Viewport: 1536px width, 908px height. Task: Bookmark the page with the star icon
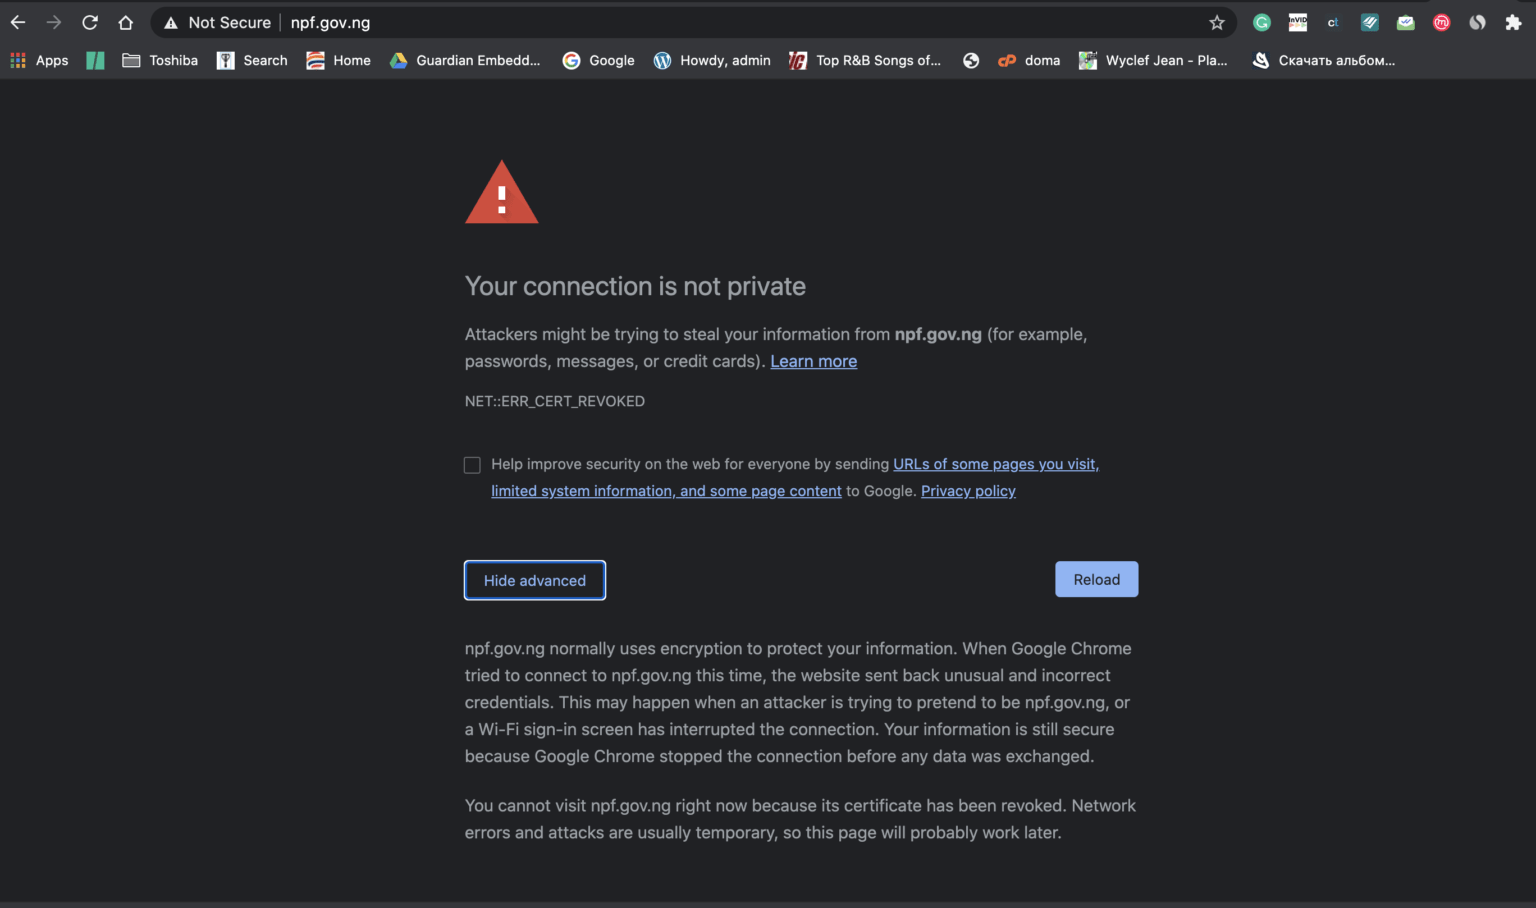[x=1216, y=21]
